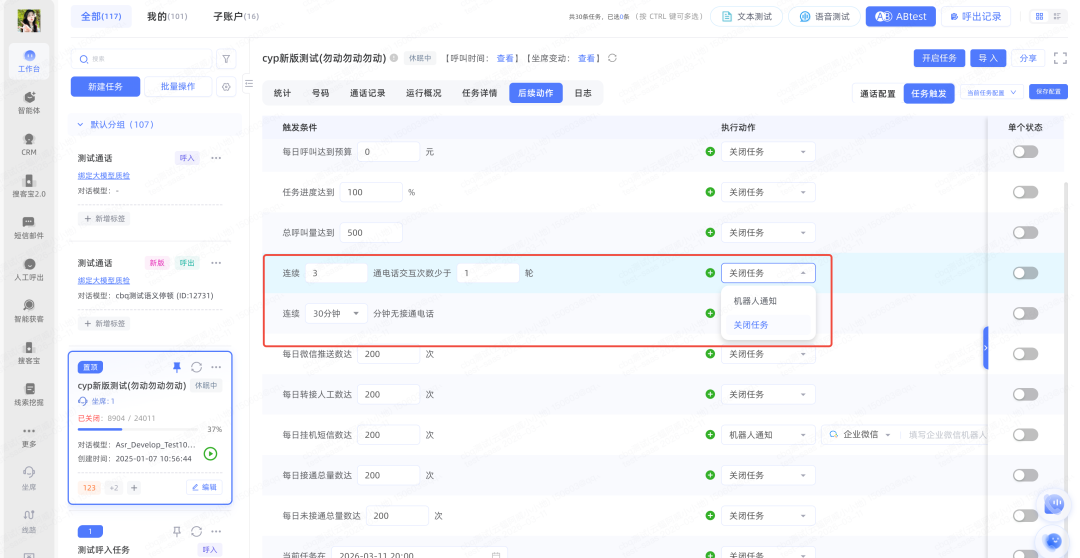Click the 任务进度达到 percentage input field
The height and width of the screenshot is (558, 1080).
click(371, 192)
